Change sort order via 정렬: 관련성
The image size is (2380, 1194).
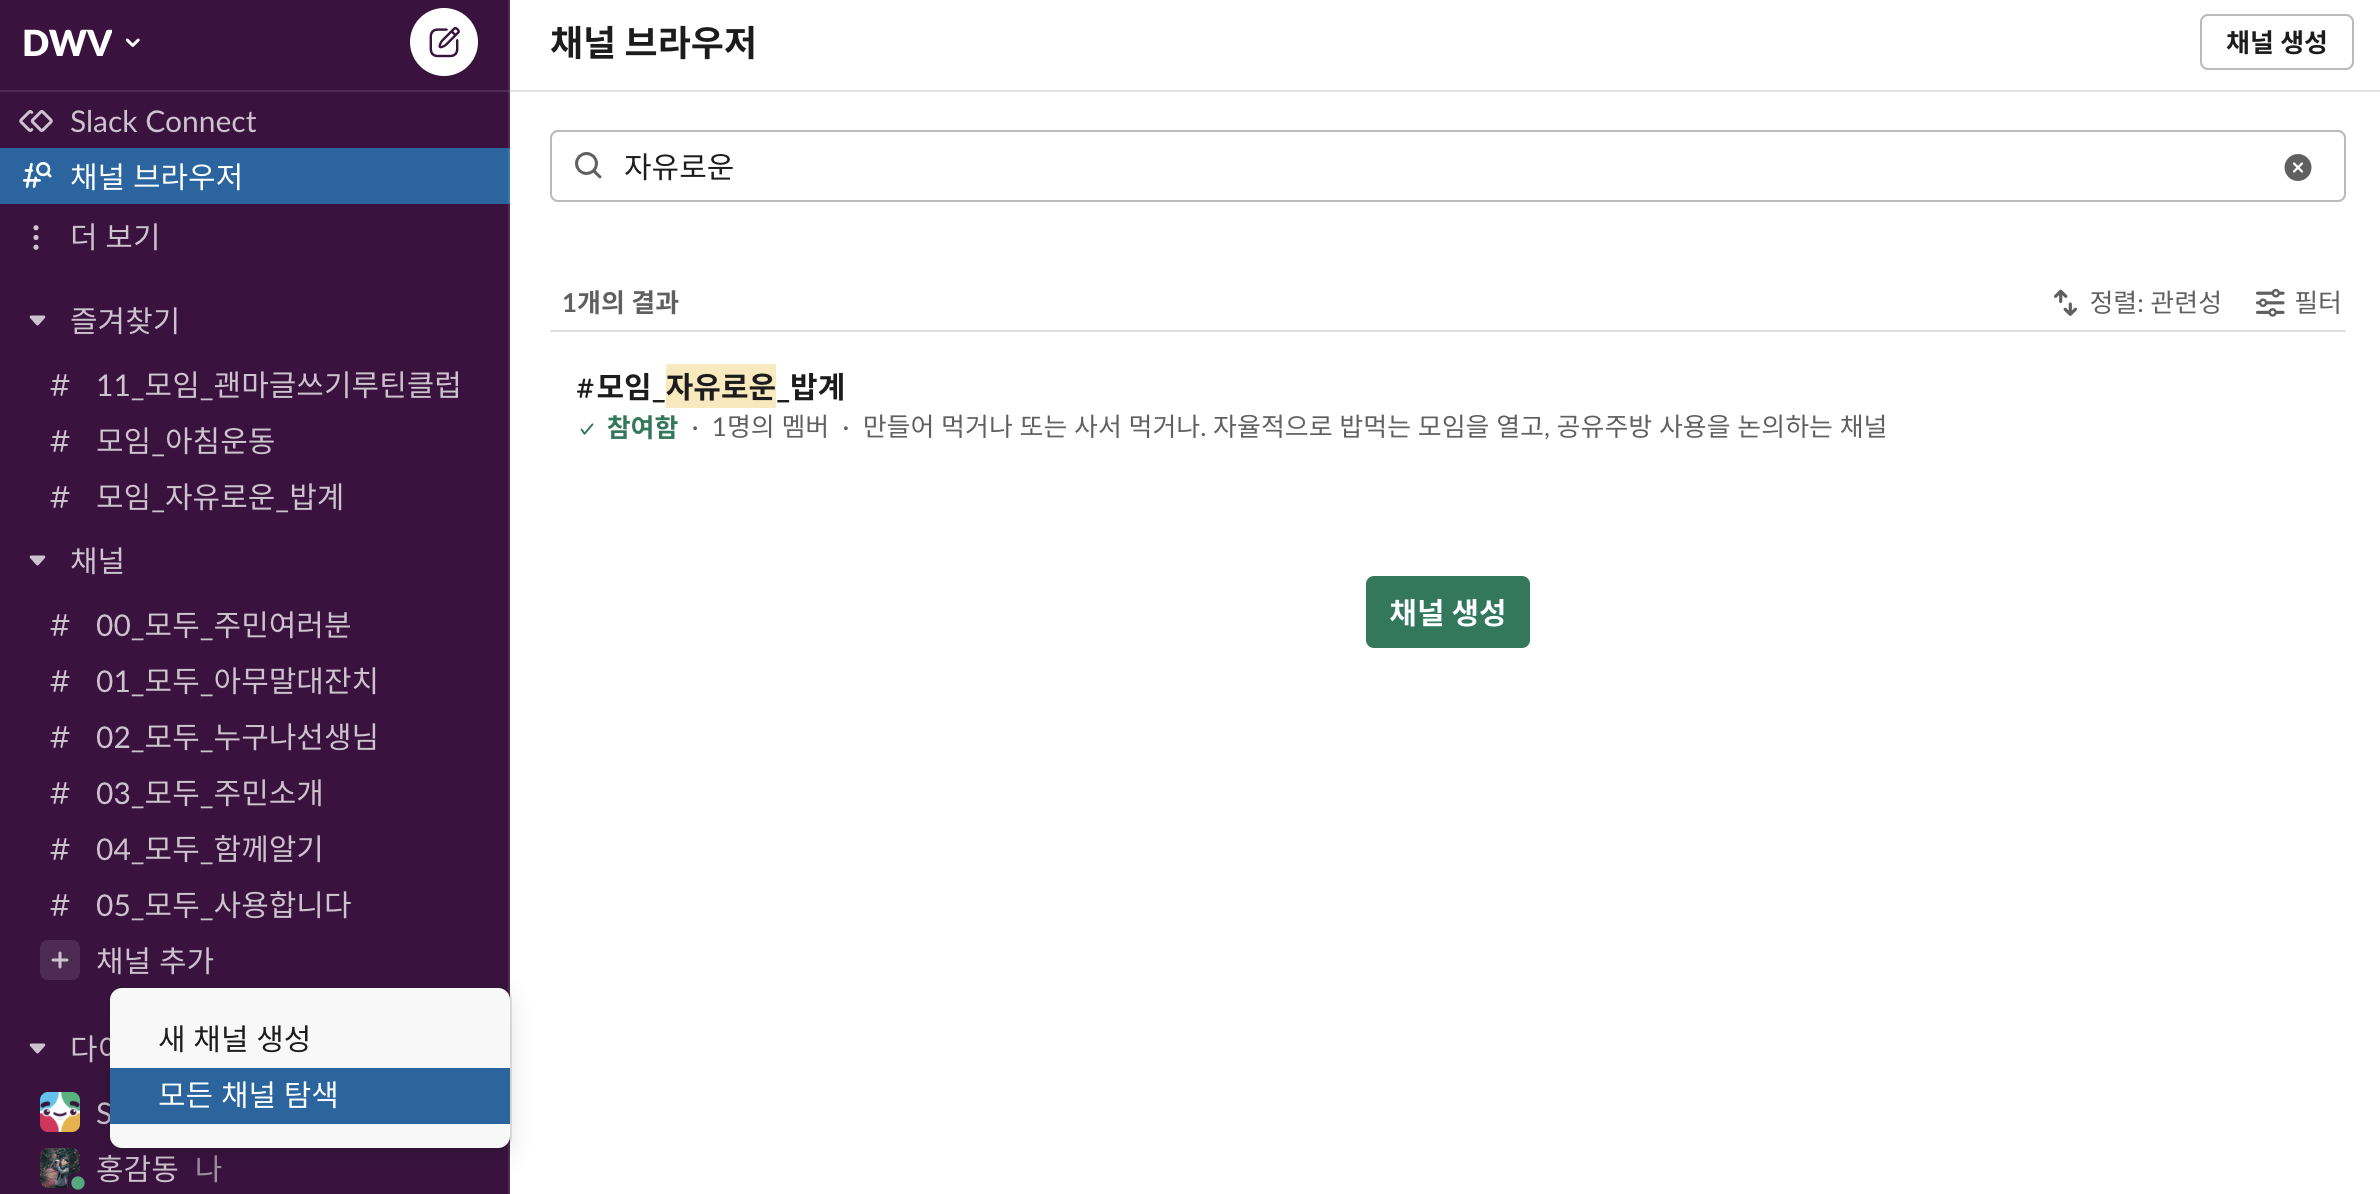[x=2136, y=302]
